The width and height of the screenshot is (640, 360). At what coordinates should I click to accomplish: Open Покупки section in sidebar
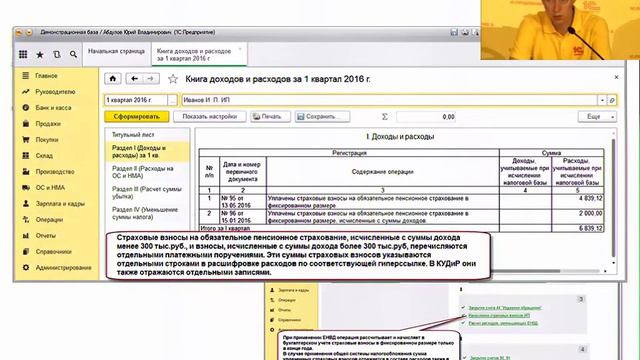(47, 140)
